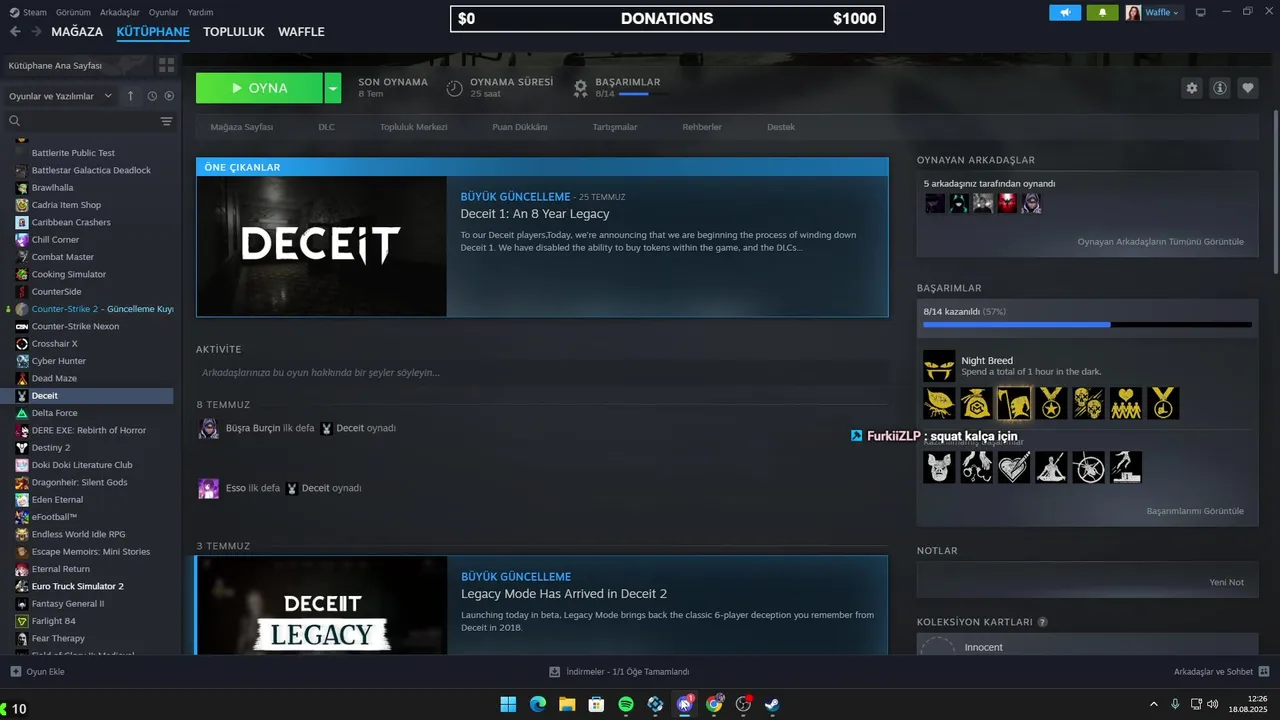Open the Görünüm menu

73,12
